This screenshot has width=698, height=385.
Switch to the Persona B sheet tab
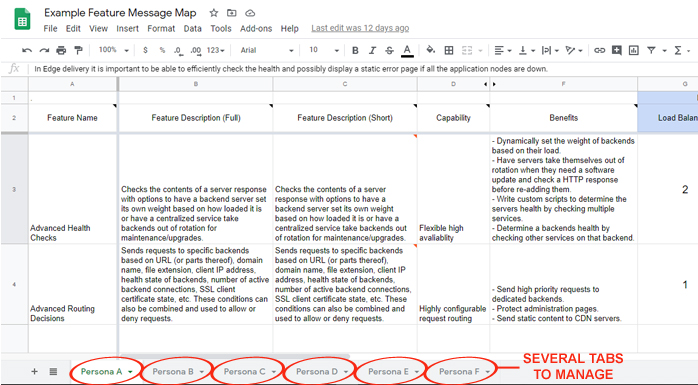(x=173, y=371)
